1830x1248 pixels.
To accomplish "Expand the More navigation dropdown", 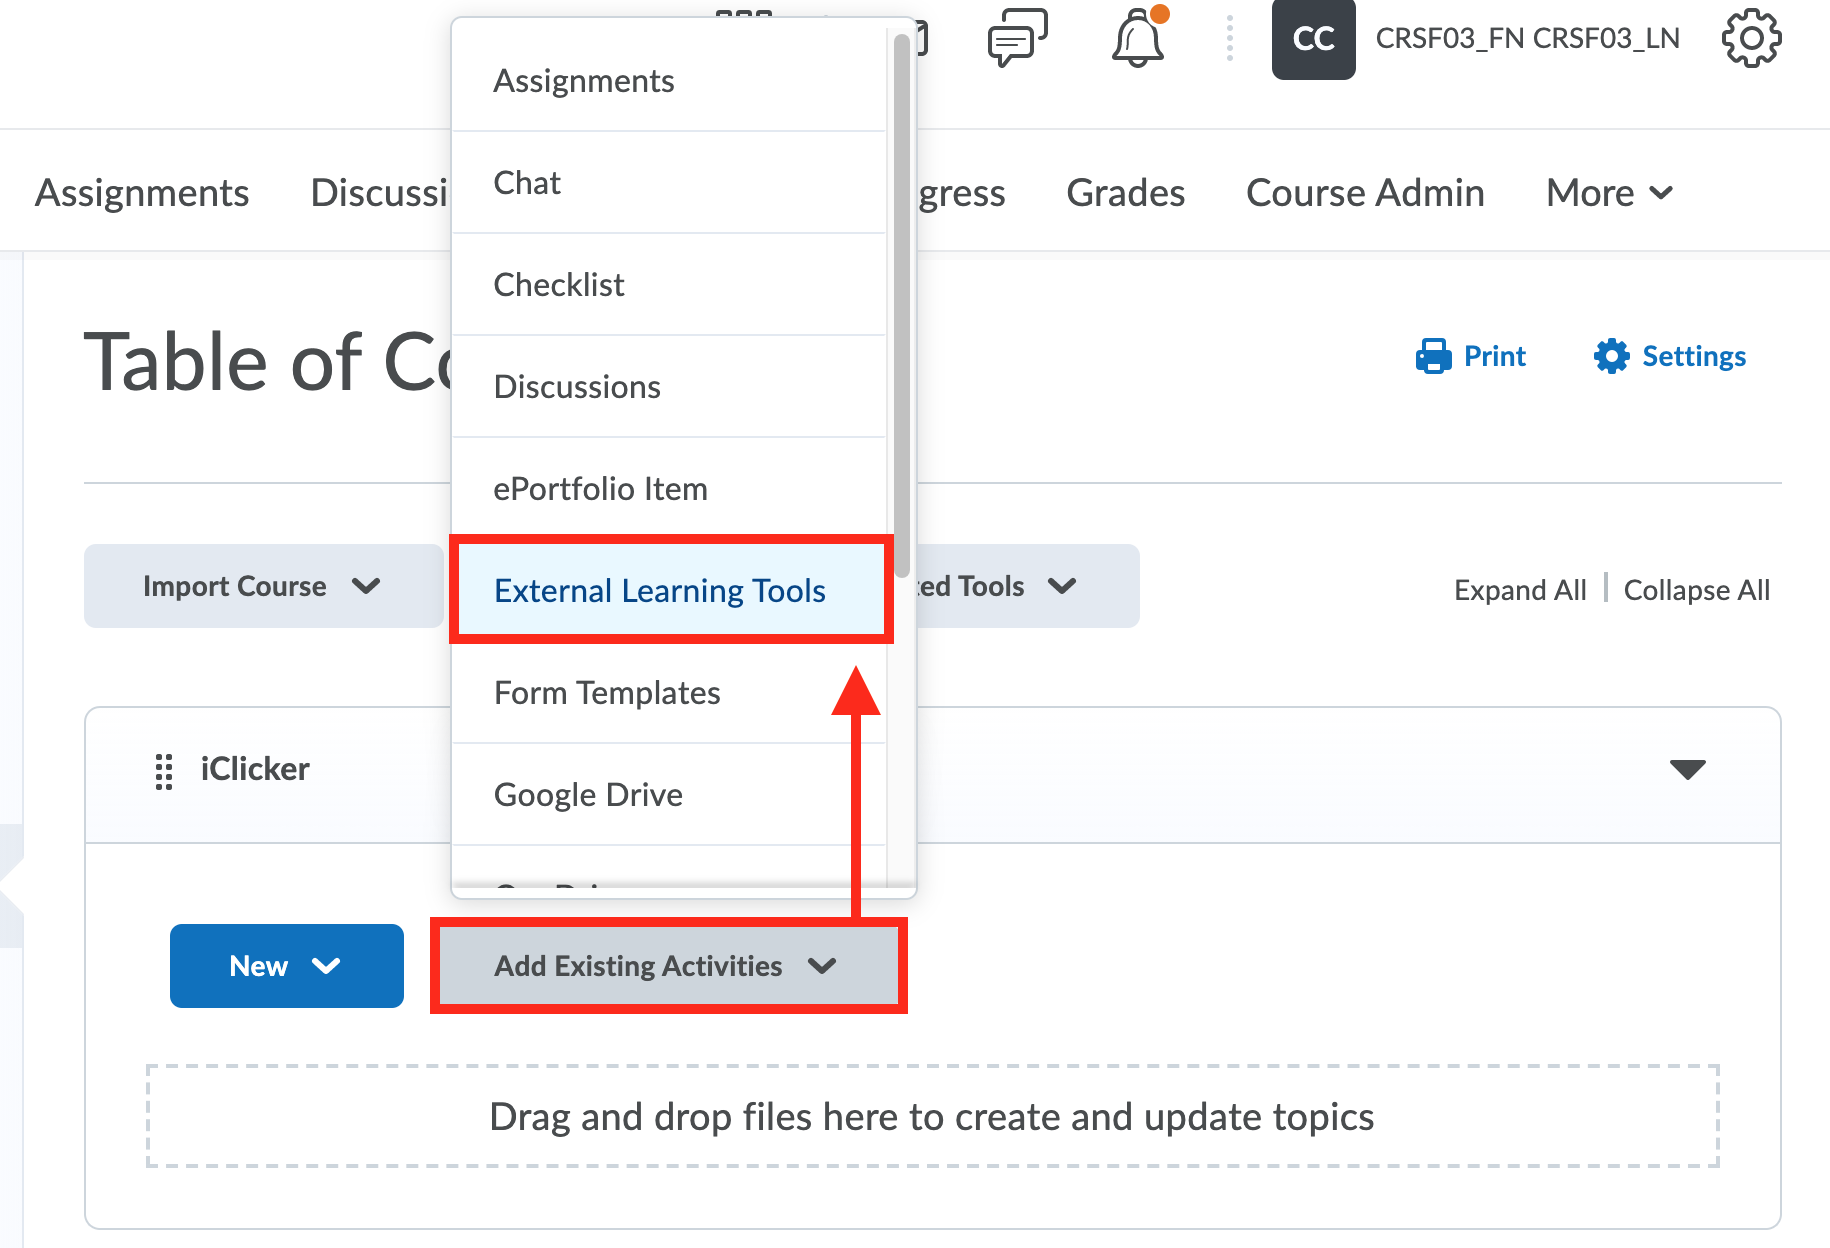I will (x=1608, y=192).
